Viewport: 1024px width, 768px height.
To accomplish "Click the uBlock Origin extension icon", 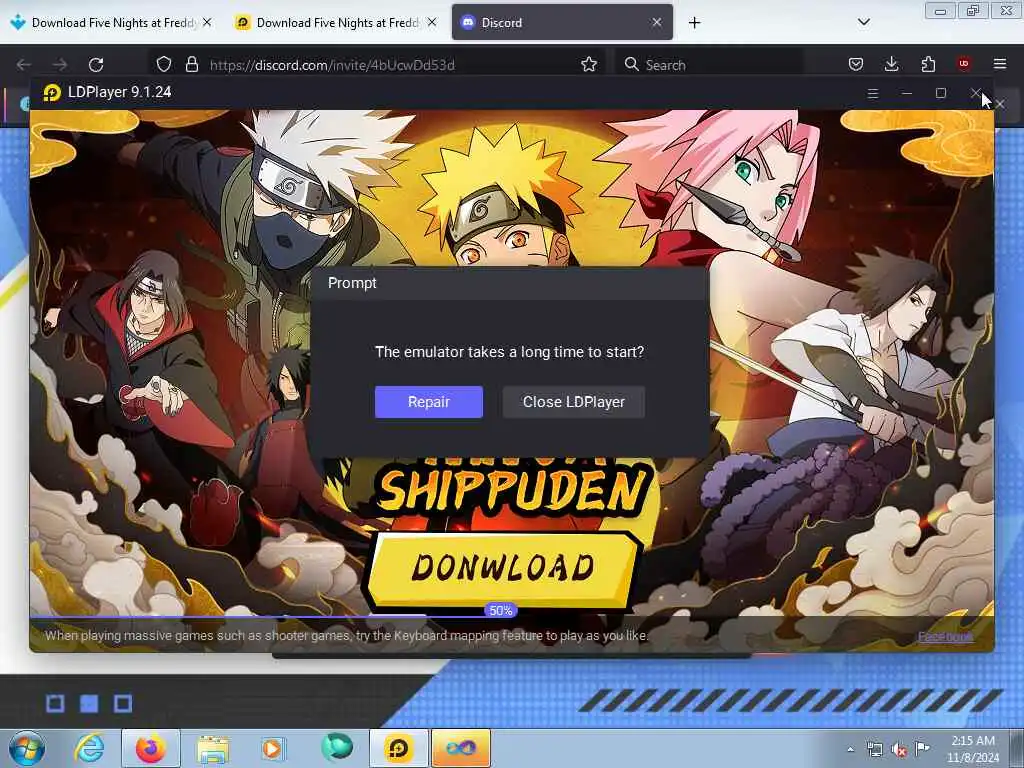I will [x=964, y=64].
